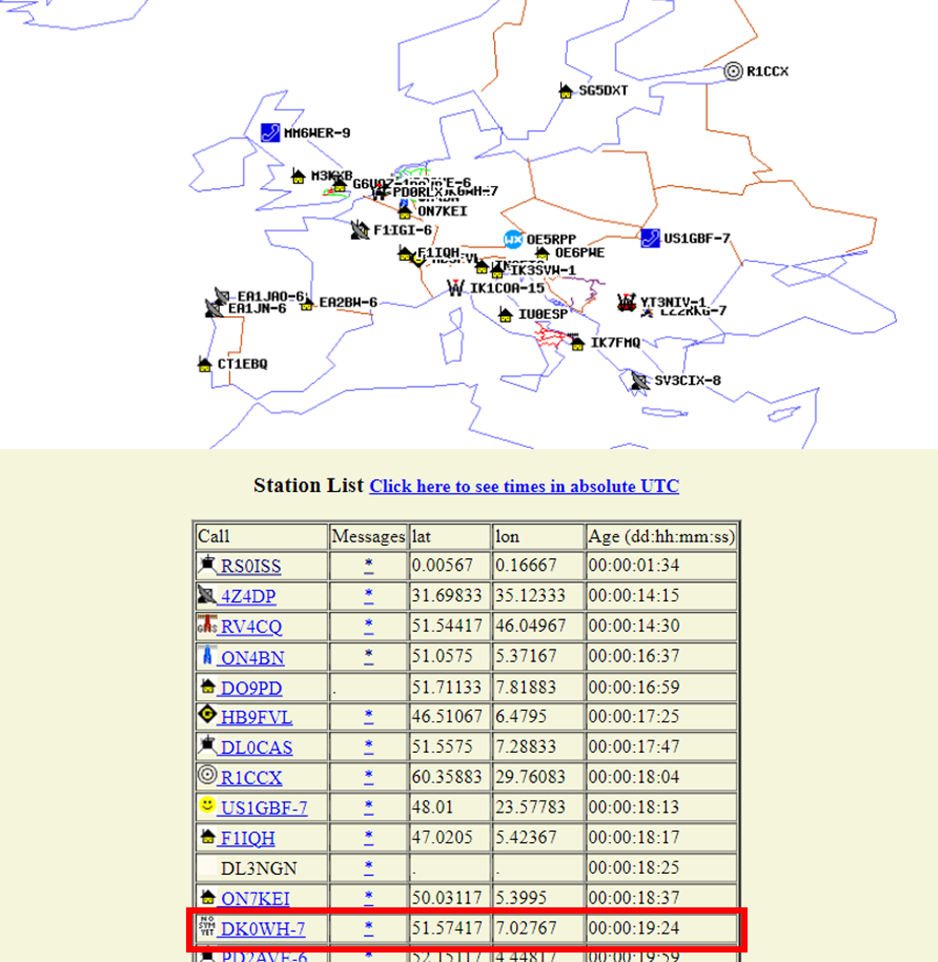
Task: Click latitude value 46.51067
Action: 447,717
